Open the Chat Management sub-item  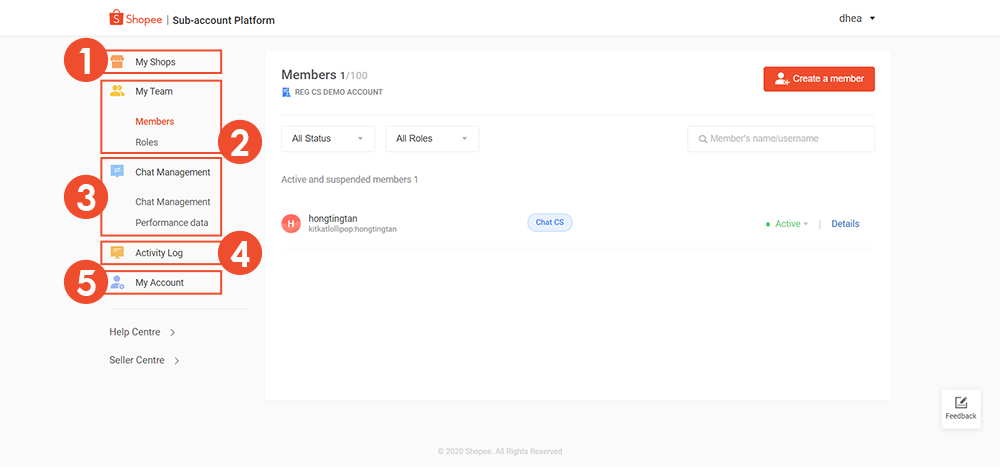coord(173,202)
